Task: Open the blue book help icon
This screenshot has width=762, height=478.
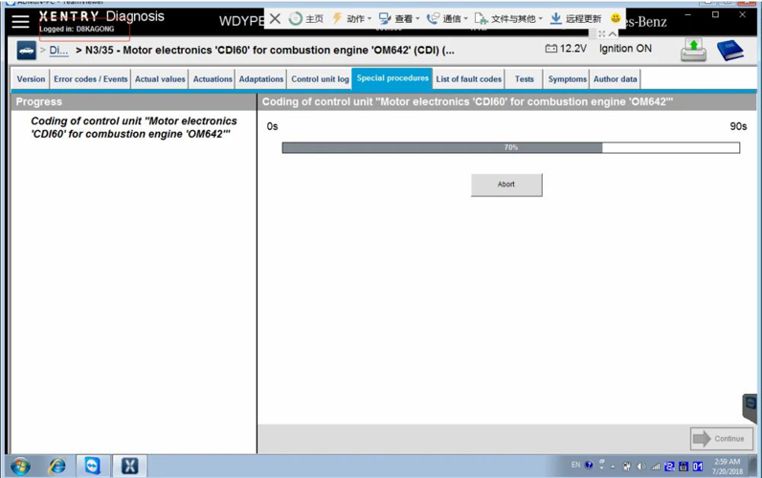Action: coord(730,50)
